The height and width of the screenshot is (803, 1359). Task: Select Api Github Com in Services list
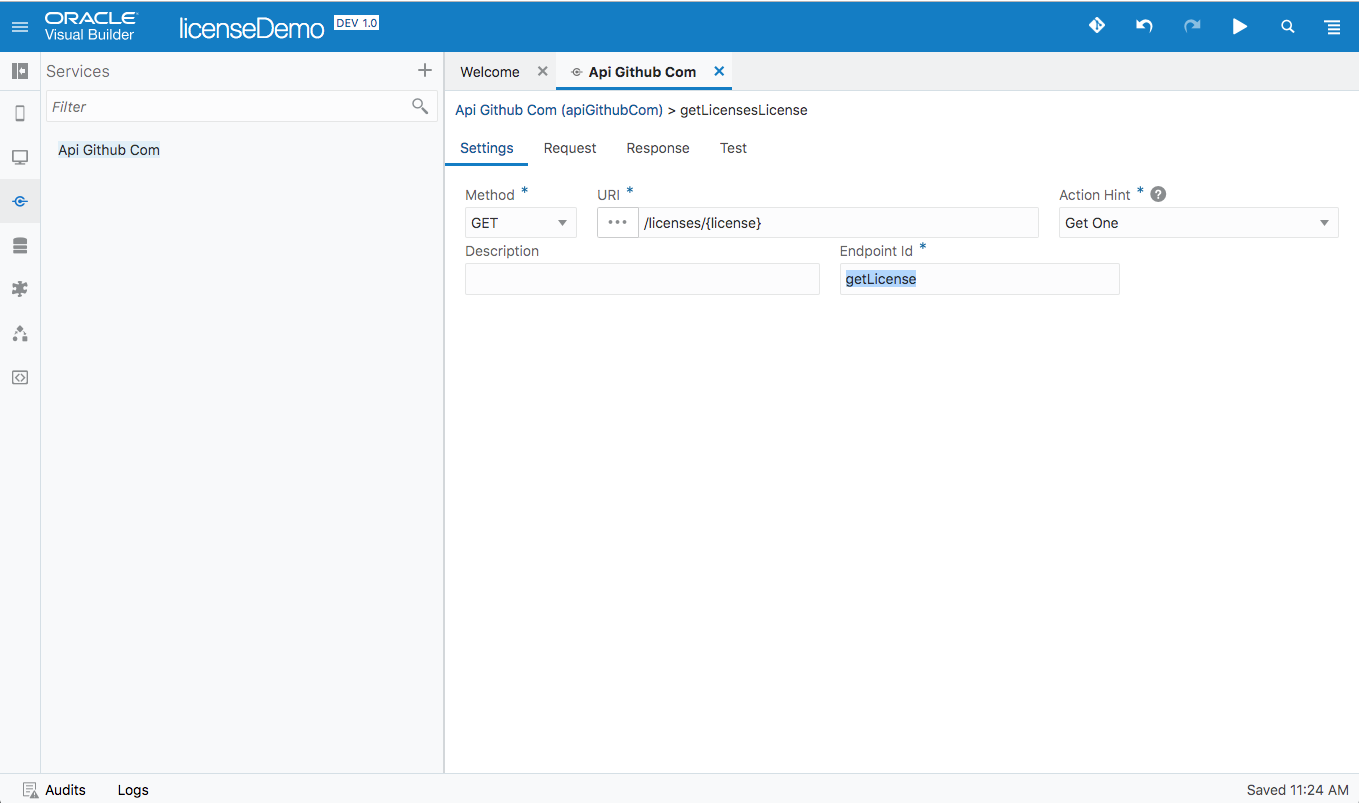[109, 150]
